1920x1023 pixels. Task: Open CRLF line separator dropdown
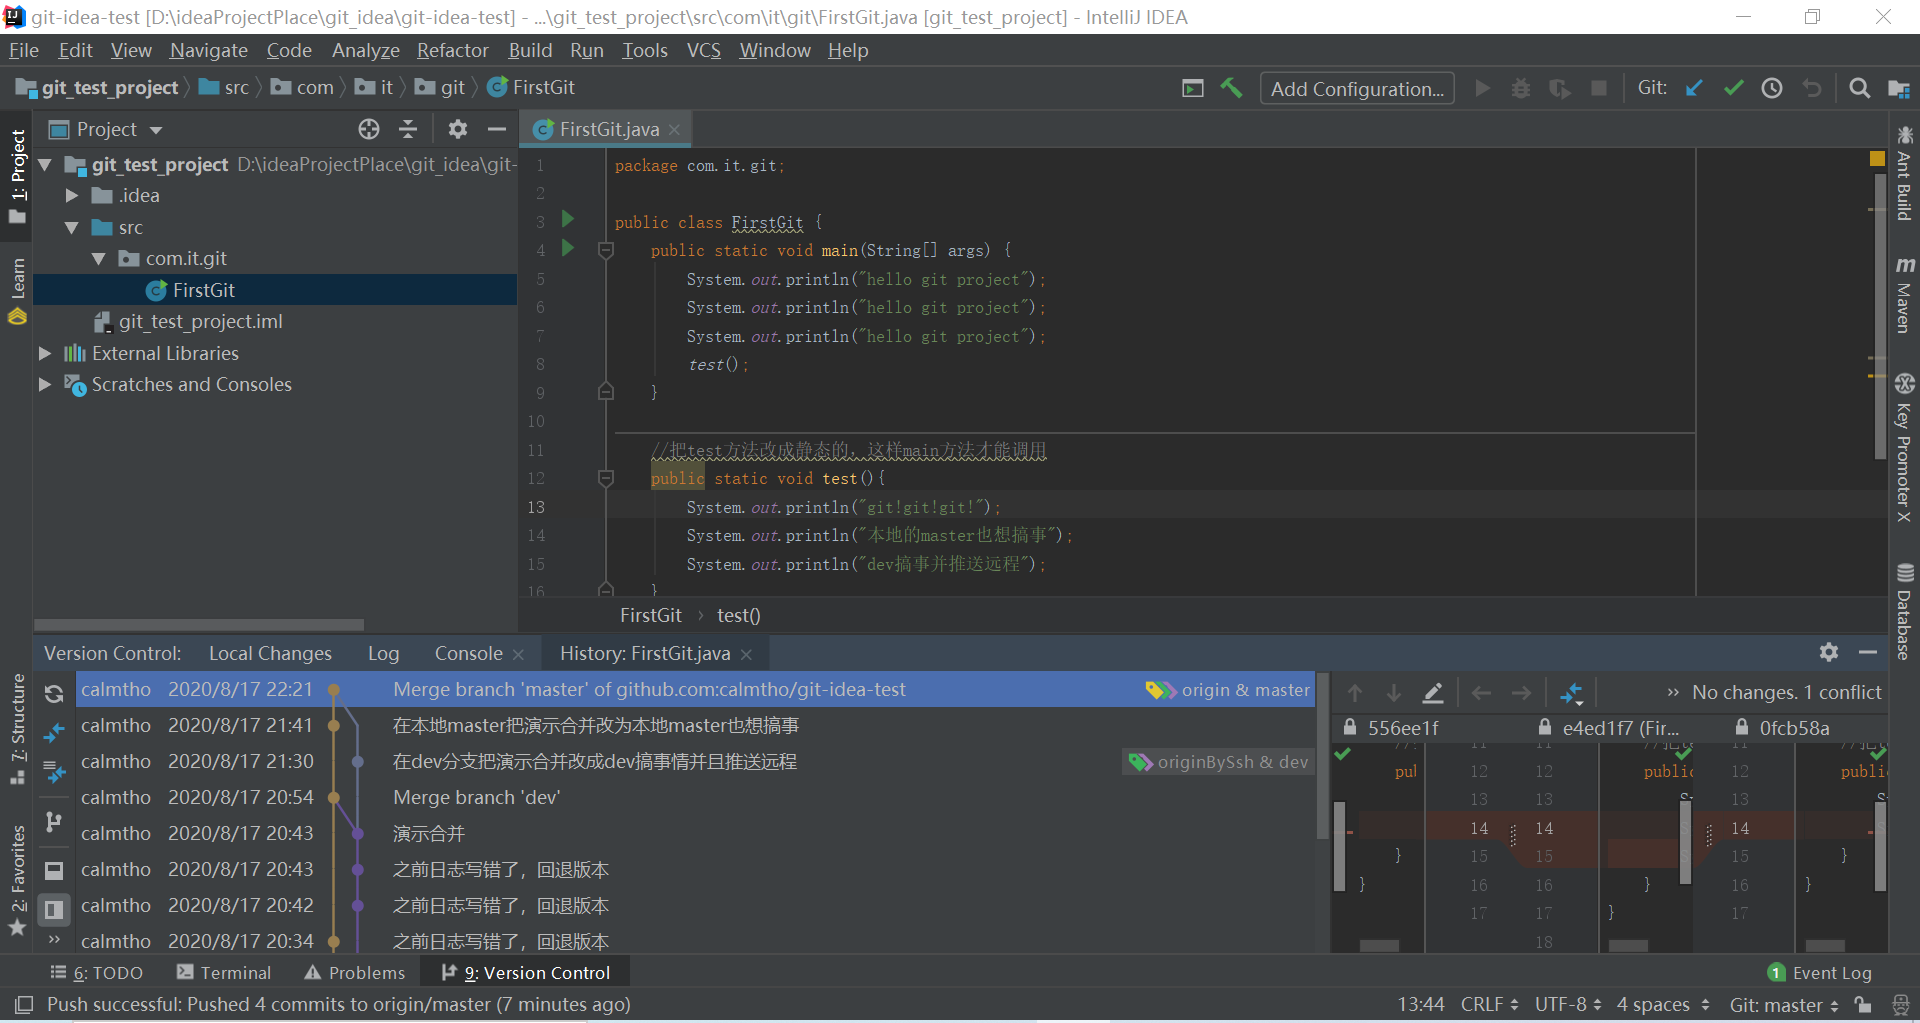1489,1004
